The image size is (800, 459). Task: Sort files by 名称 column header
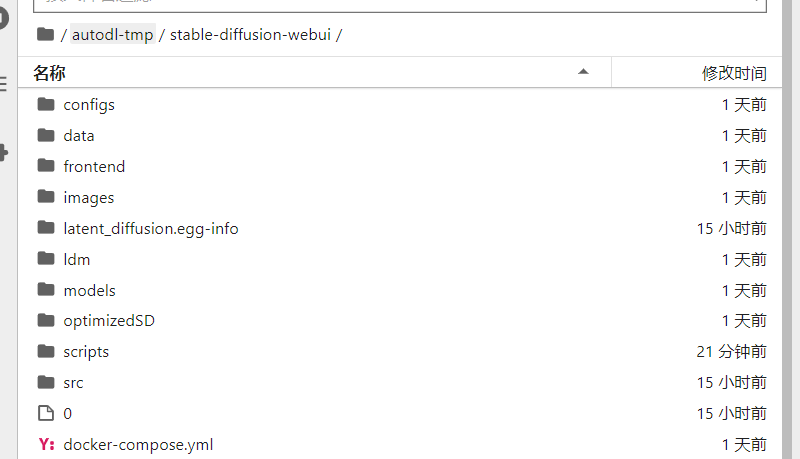[50, 73]
